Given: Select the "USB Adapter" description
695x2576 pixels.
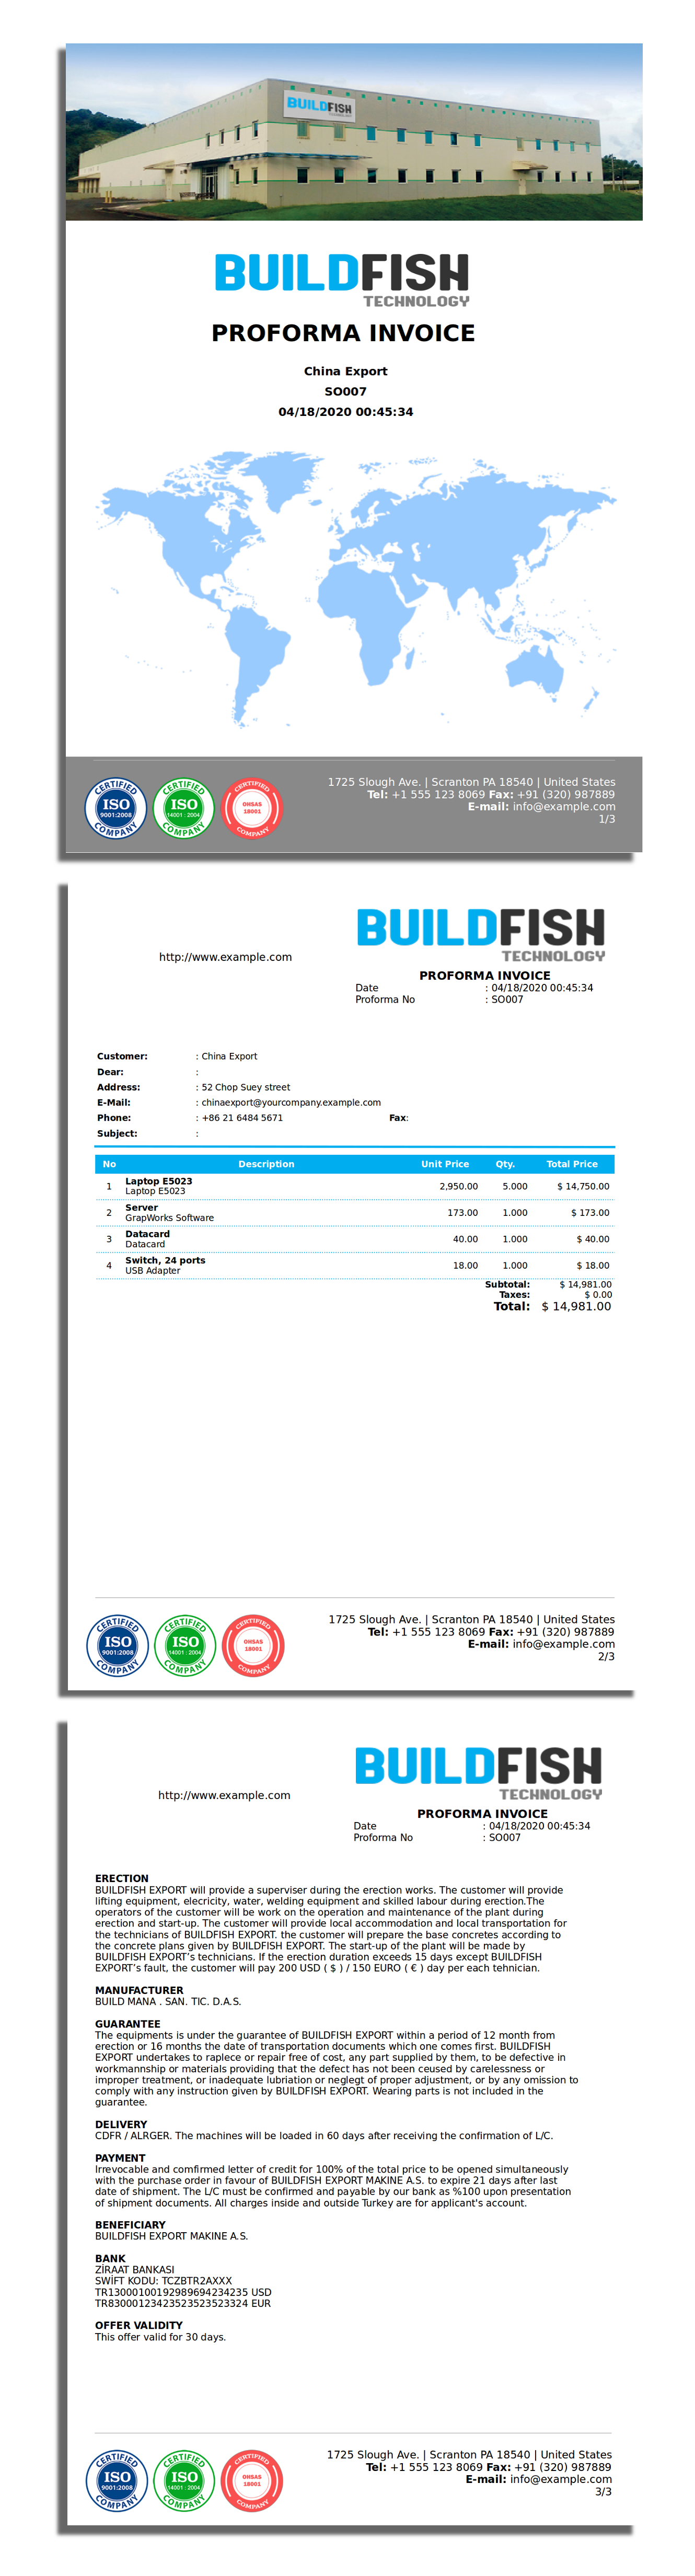Looking at the screenshot, I should pos(153,1271).
